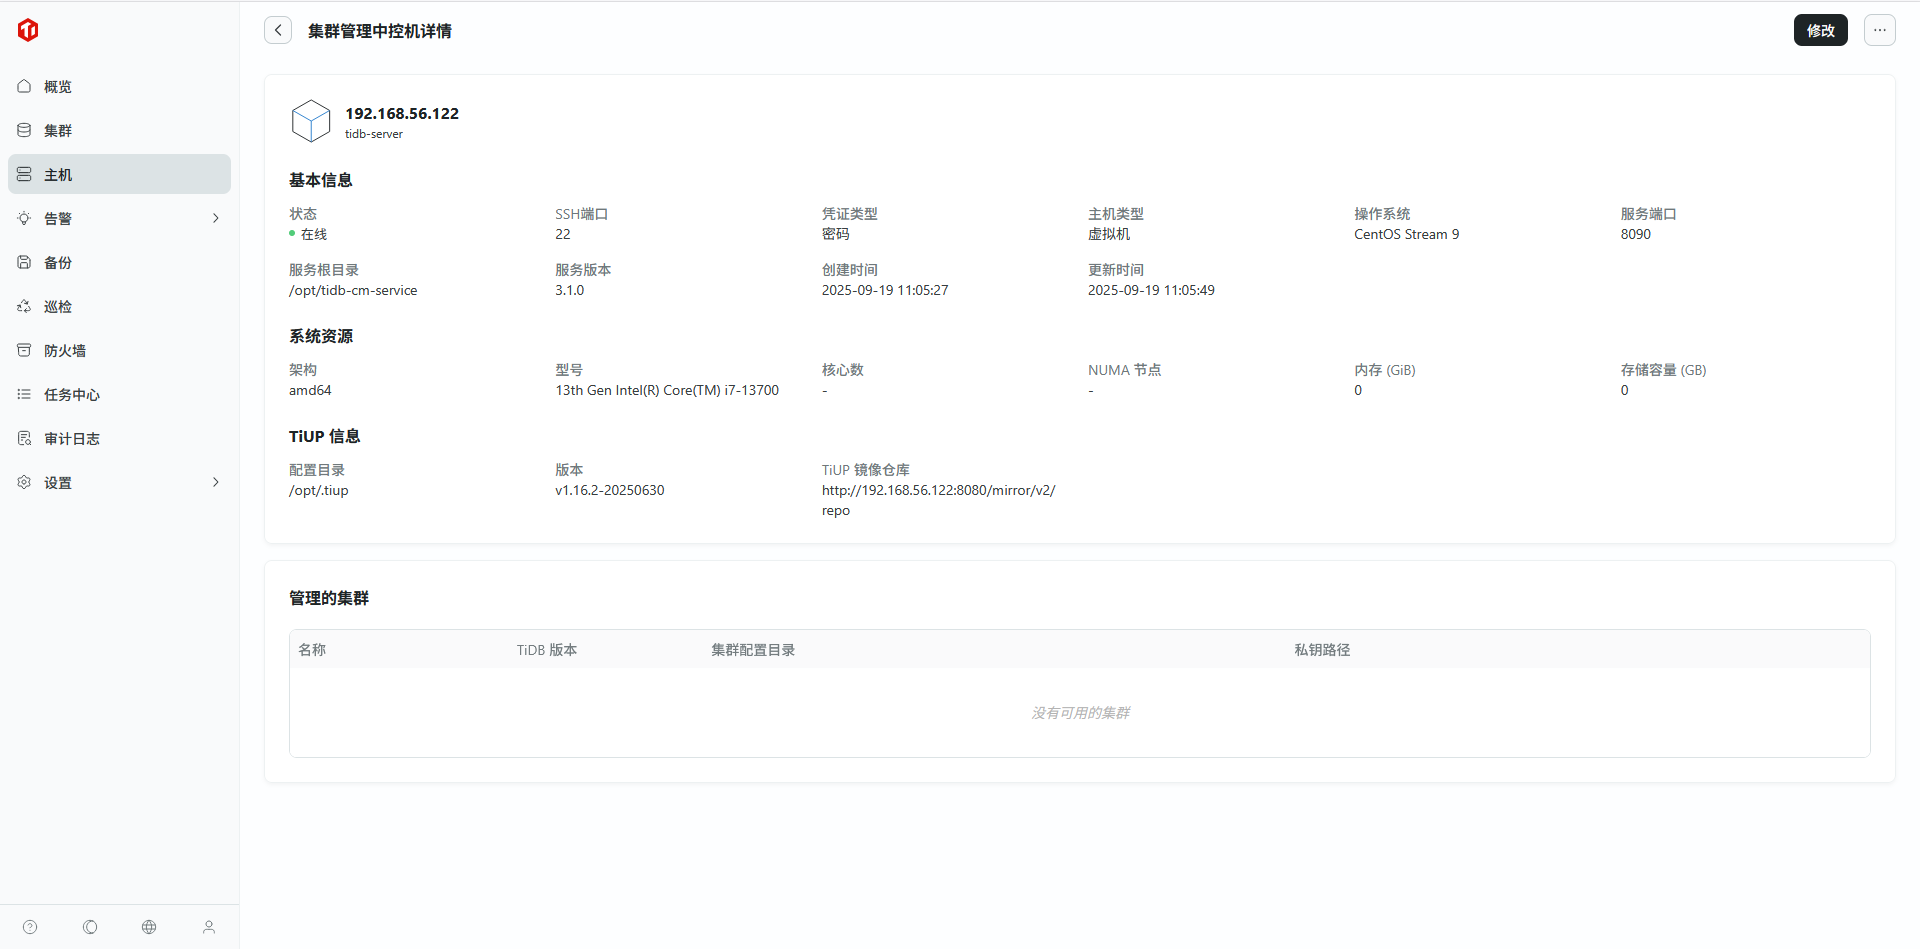
Task: Open the 防火墙 firewall page
Action: (65, 351)
